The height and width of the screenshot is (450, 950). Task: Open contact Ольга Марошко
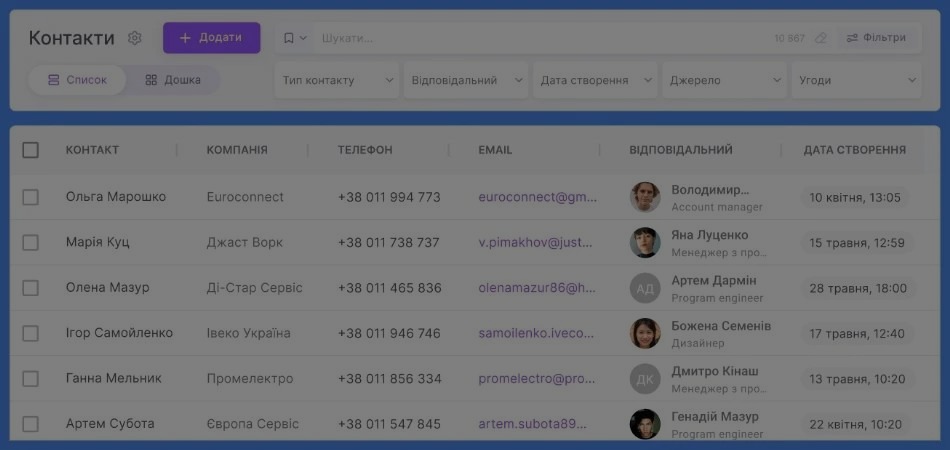[x=116, y=197]
